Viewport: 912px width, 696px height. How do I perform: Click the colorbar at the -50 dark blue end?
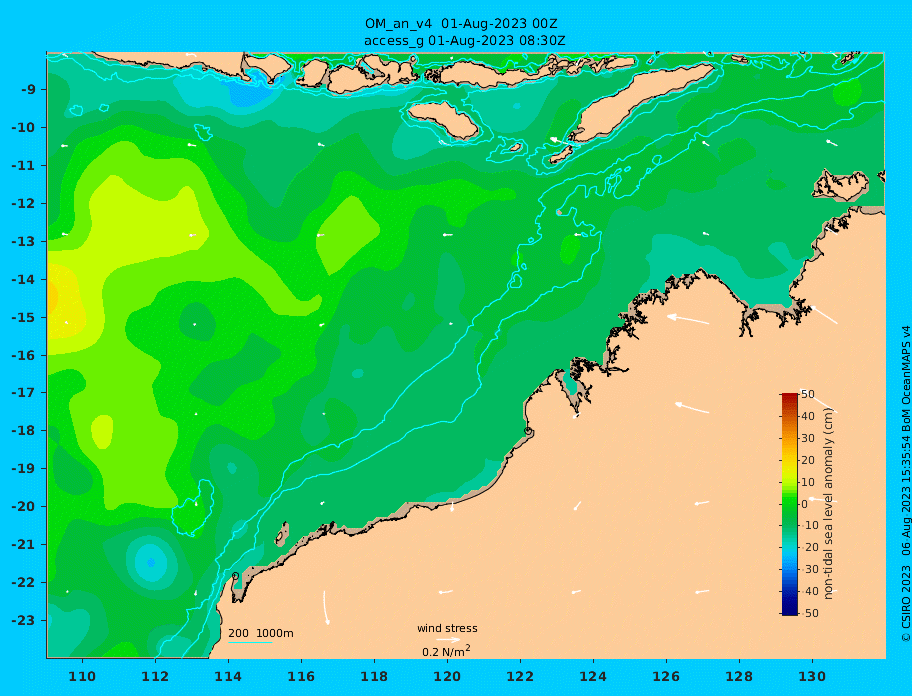pyautogui.click(x=790, y=612)
